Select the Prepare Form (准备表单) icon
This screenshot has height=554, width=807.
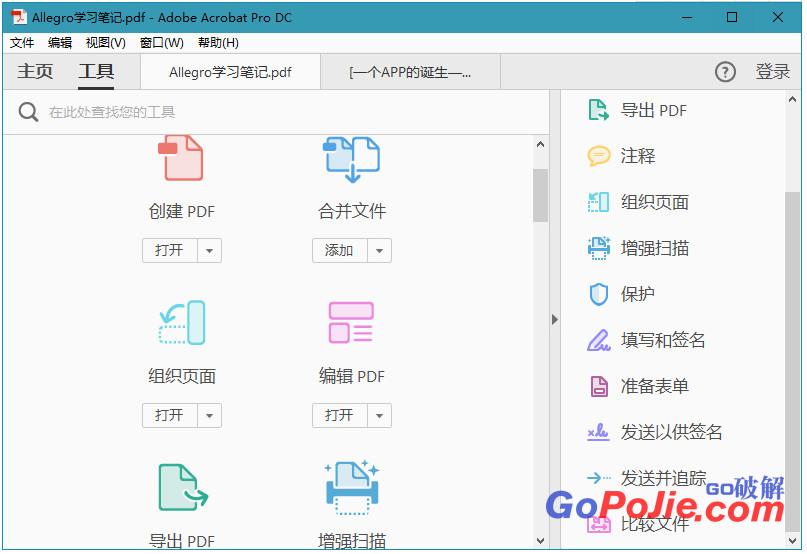[x=599, y=386]
